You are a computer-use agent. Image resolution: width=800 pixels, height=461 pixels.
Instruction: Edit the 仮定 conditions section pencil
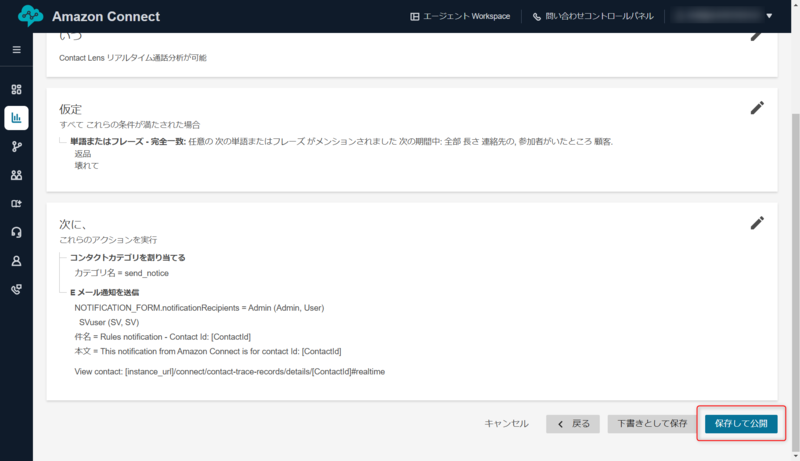click(x=757, y=108)
